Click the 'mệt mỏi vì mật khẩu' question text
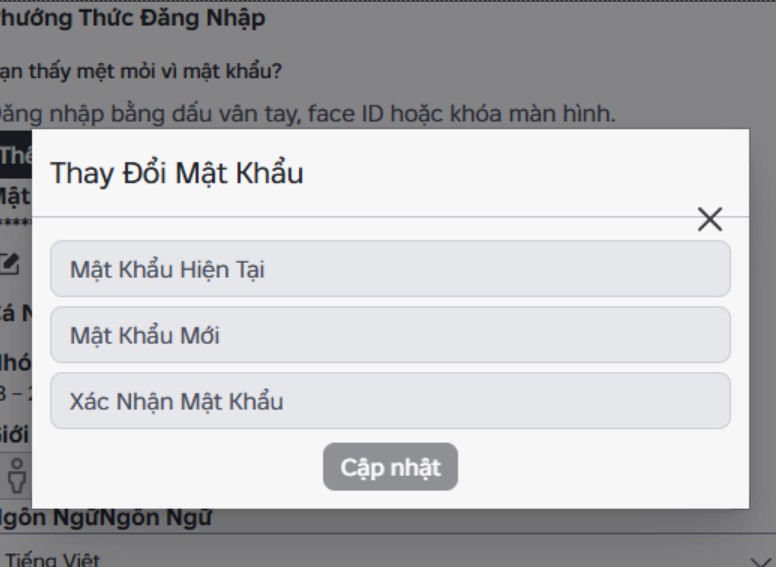This screenshot has height=567, width=776. coord(140,72)
